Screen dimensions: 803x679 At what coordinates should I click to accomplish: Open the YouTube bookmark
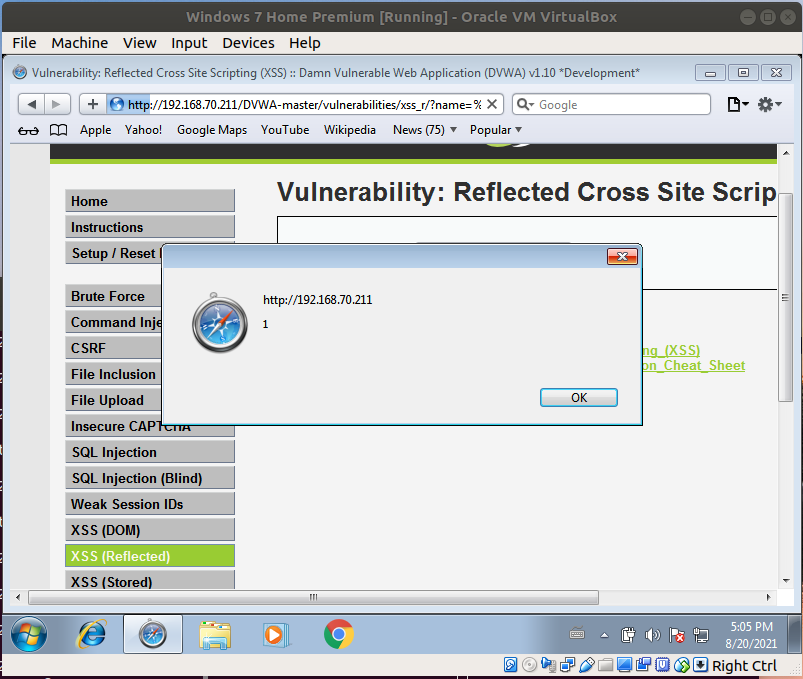pyautogui.click(x=285, y=130)
